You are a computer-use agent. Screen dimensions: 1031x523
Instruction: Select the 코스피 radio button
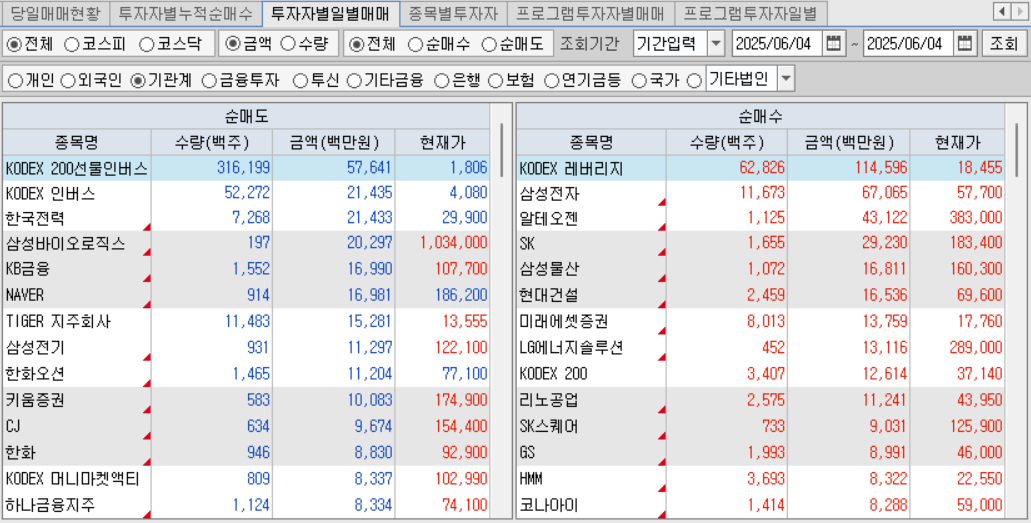tap(73, 44)
